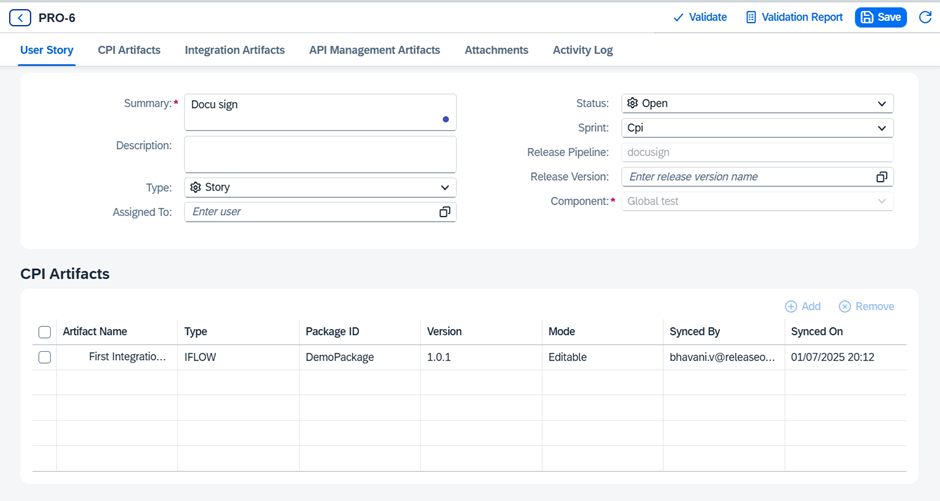Check the First Integration row checkbox

[44, 357]
